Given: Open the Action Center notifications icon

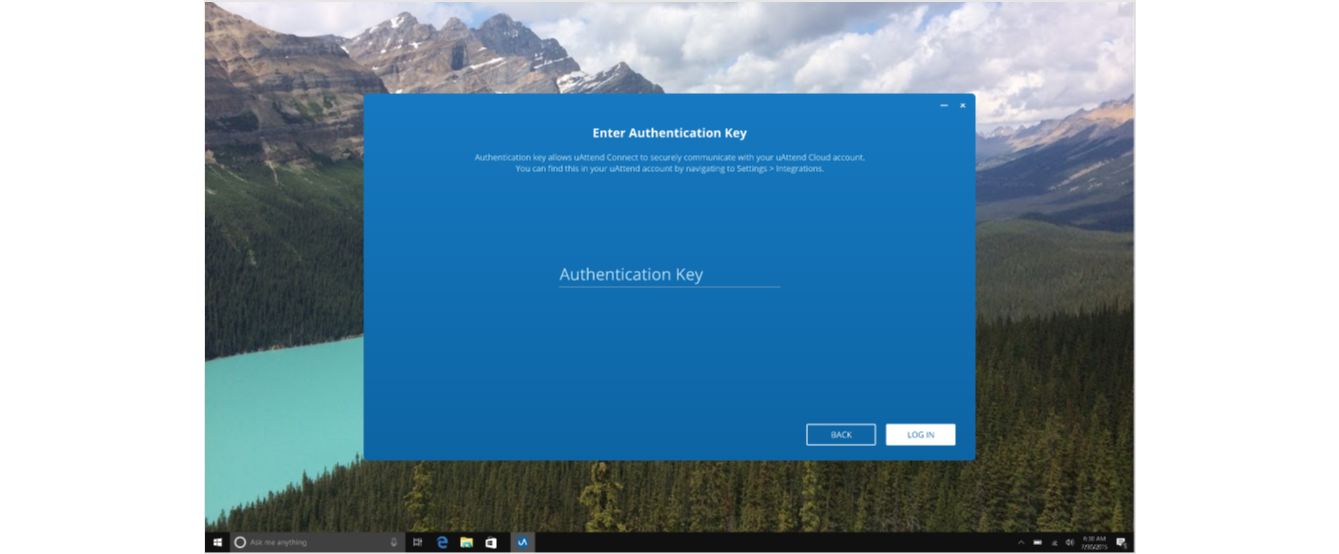Looking at the screenshot, I should [1122, 542].
